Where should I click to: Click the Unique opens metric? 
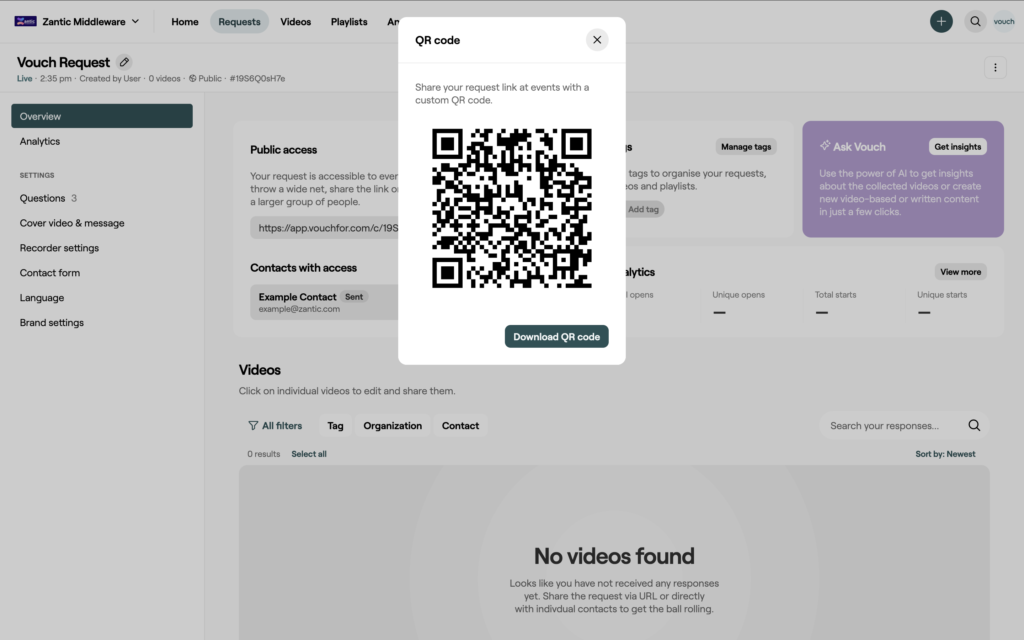click(x=738, y=303)
